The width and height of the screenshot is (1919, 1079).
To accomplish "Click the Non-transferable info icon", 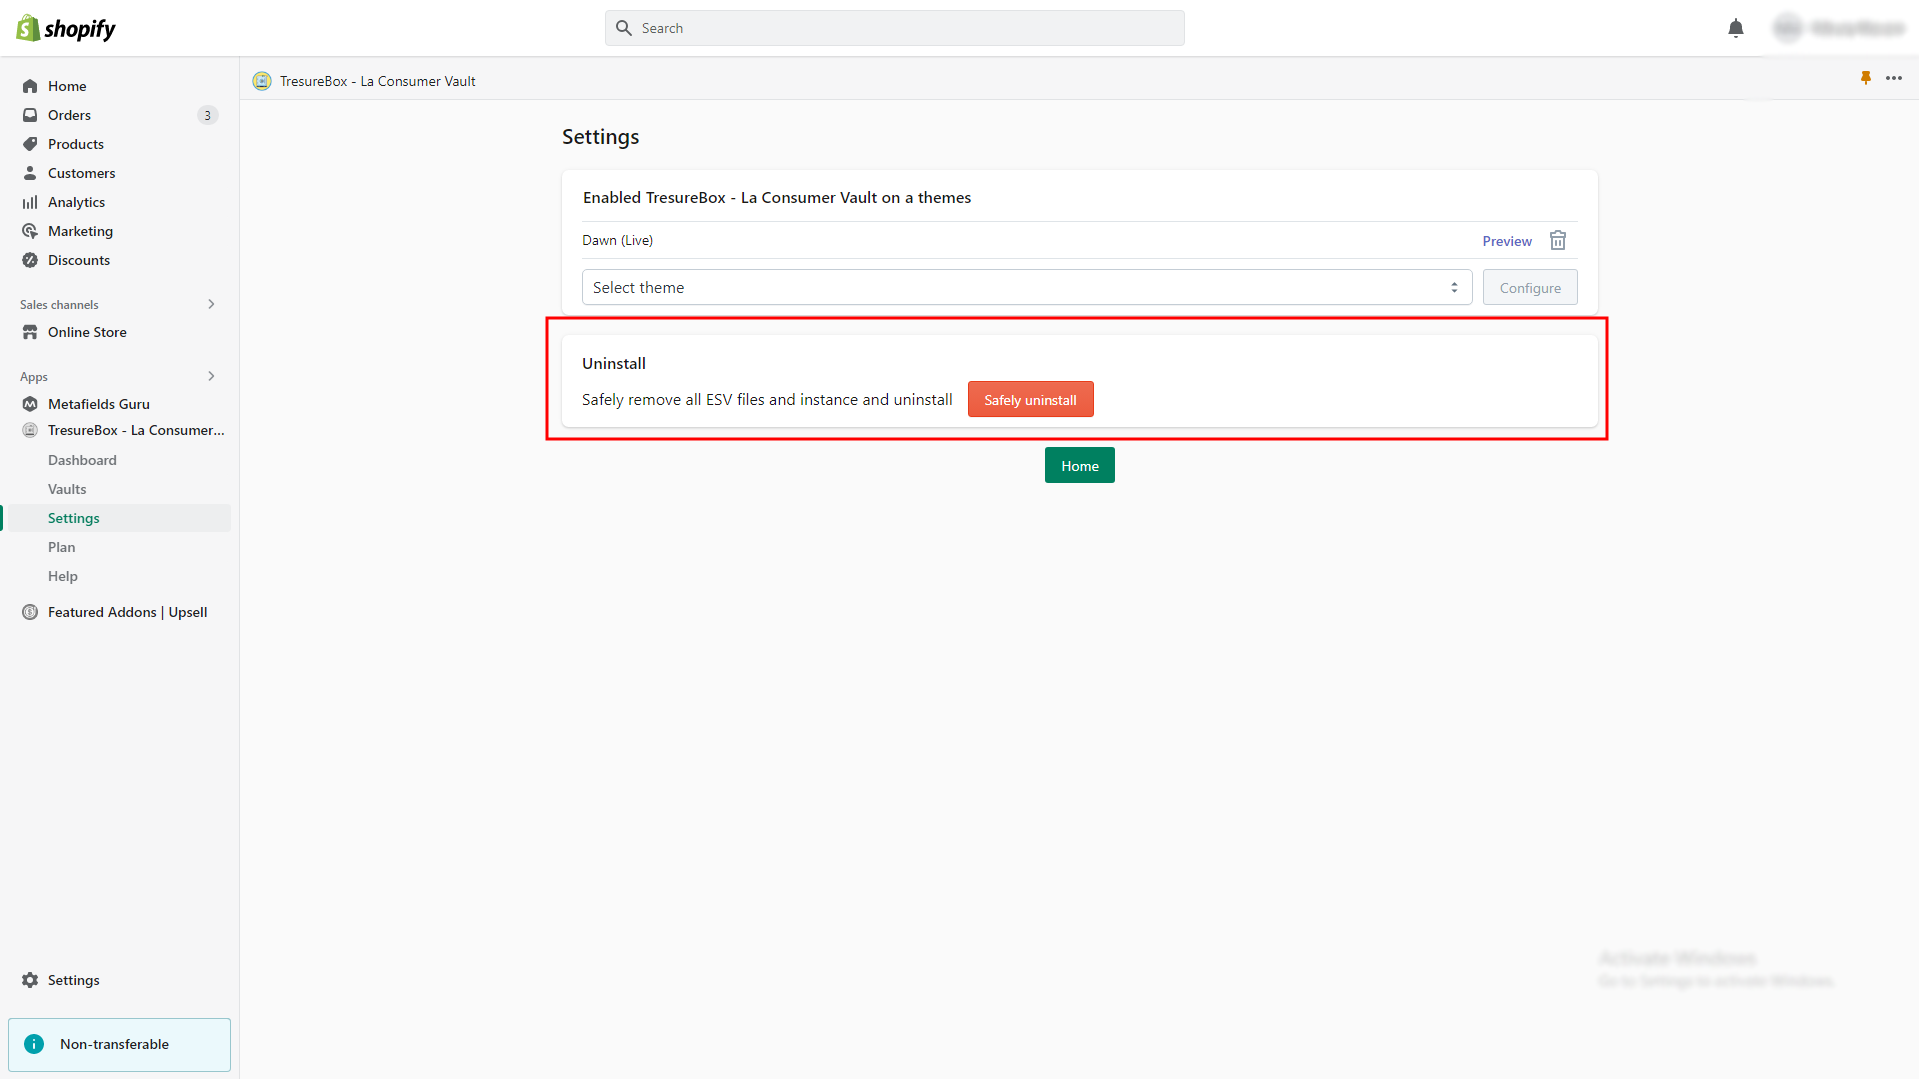I will coord(34,1044).
